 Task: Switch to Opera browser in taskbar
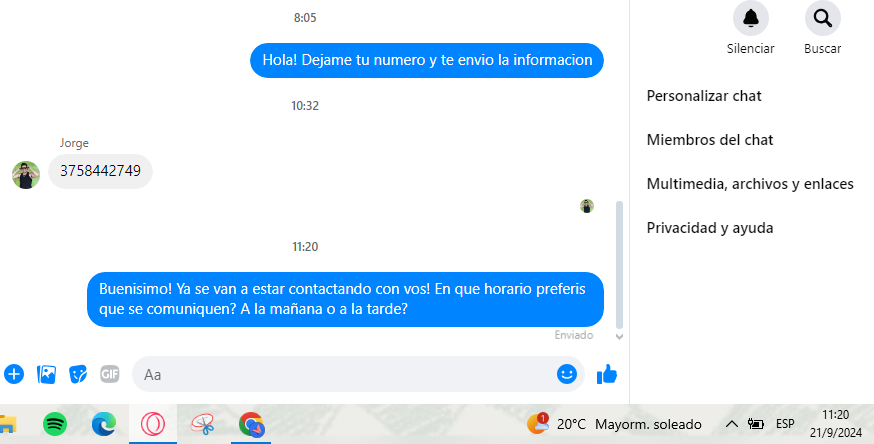point(153,425)
